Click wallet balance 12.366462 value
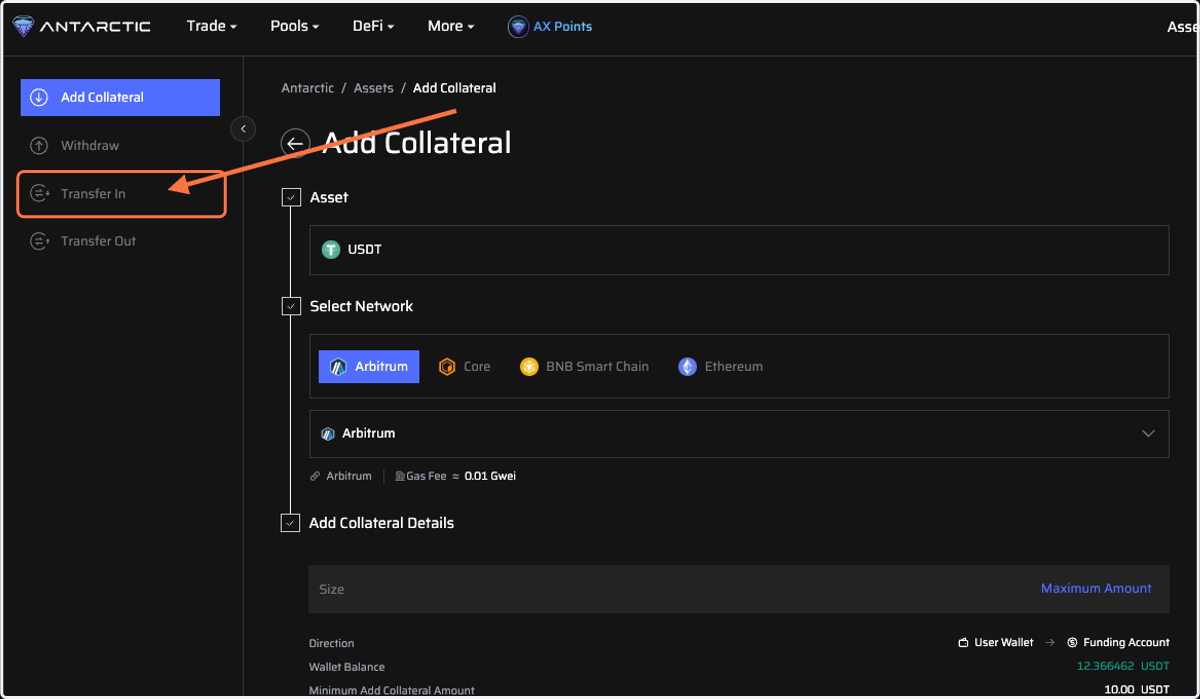 1106,667
